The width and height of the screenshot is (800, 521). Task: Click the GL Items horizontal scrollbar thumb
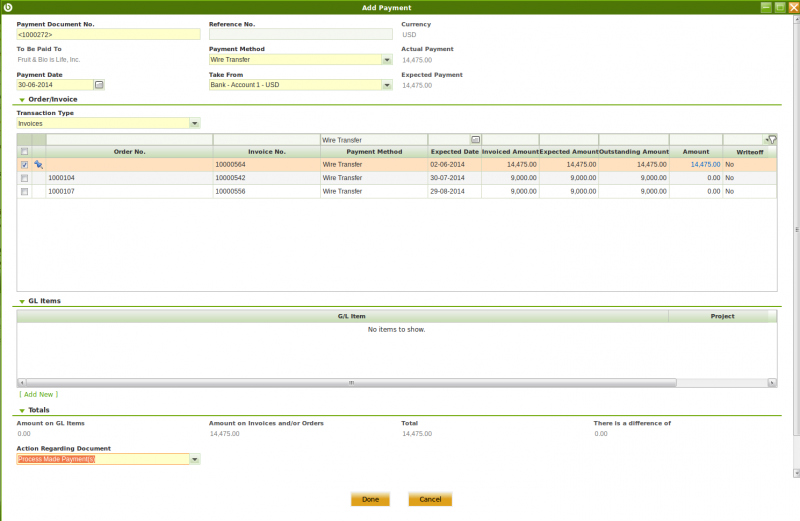click(351, 382)
